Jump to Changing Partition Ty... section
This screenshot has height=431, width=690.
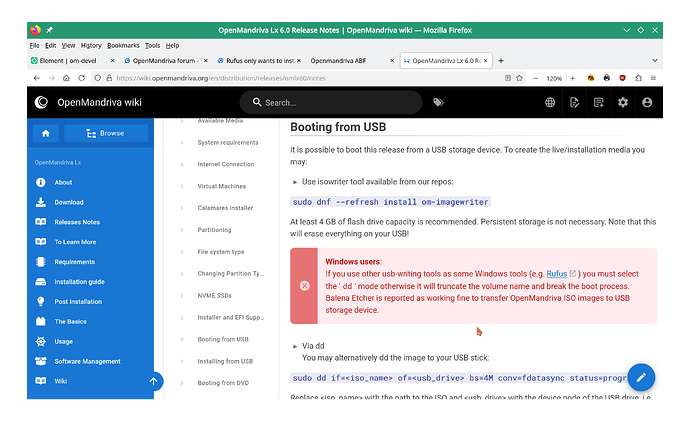[231, 273]
